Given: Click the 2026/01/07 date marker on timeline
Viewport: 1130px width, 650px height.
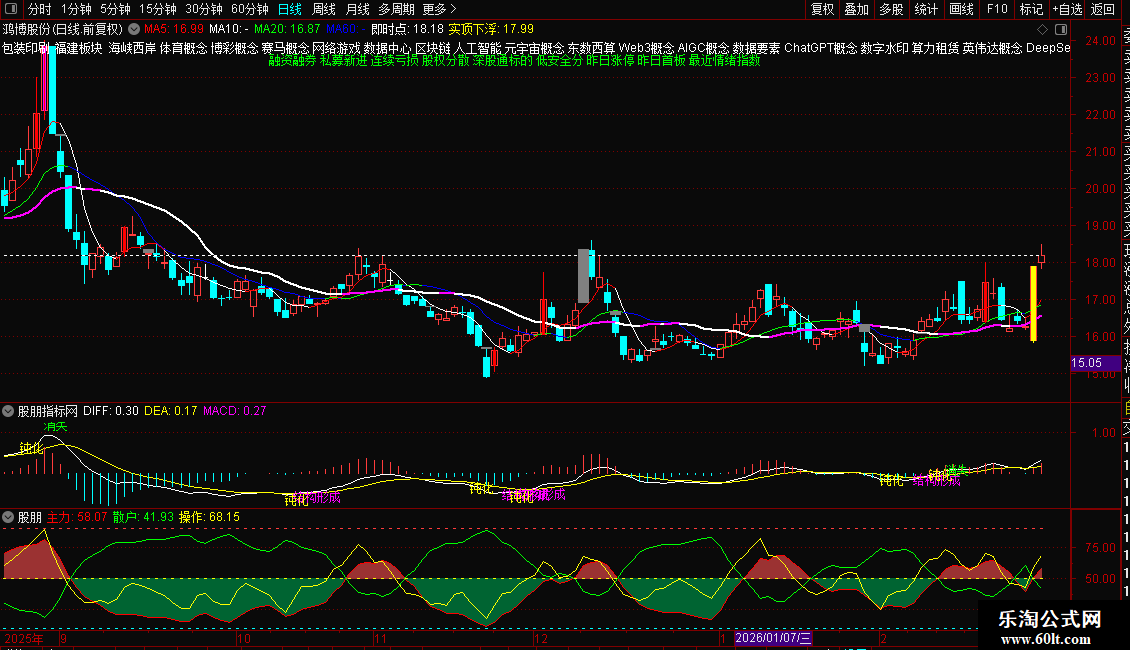Looking at the screenshot, I should tap(774, 637).
